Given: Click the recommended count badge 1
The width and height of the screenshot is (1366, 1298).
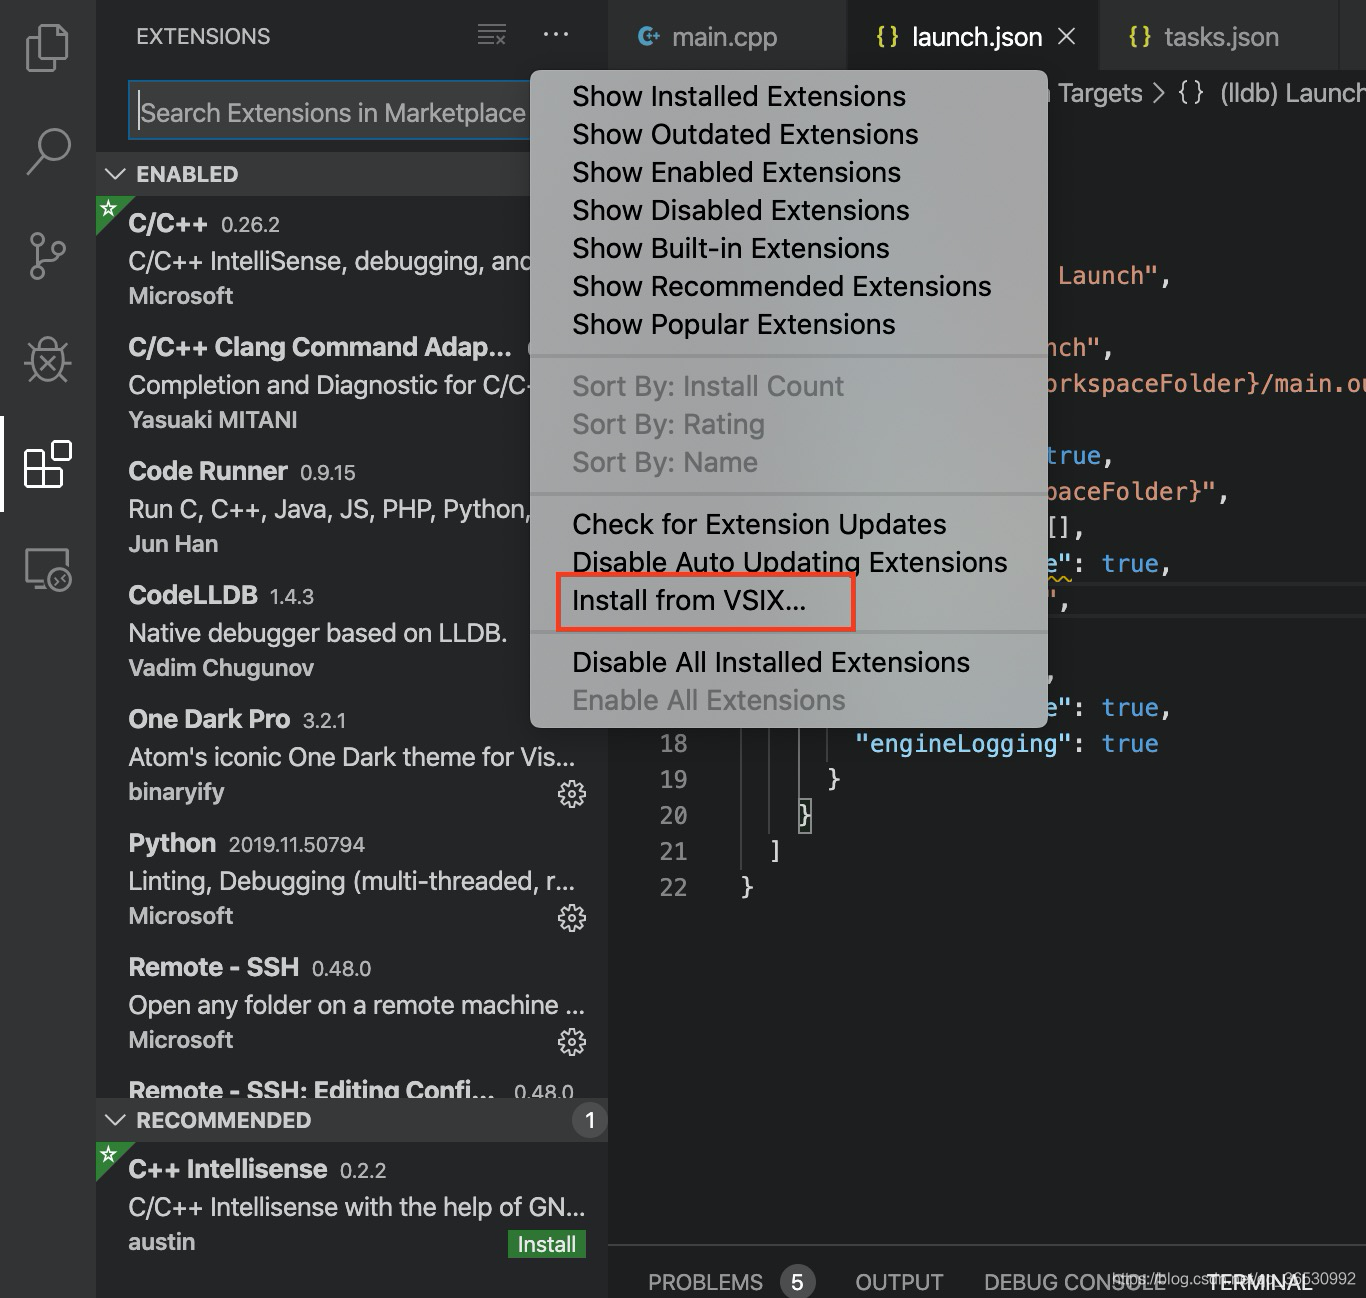Looking at the screenshot, I should (589, 1120).
